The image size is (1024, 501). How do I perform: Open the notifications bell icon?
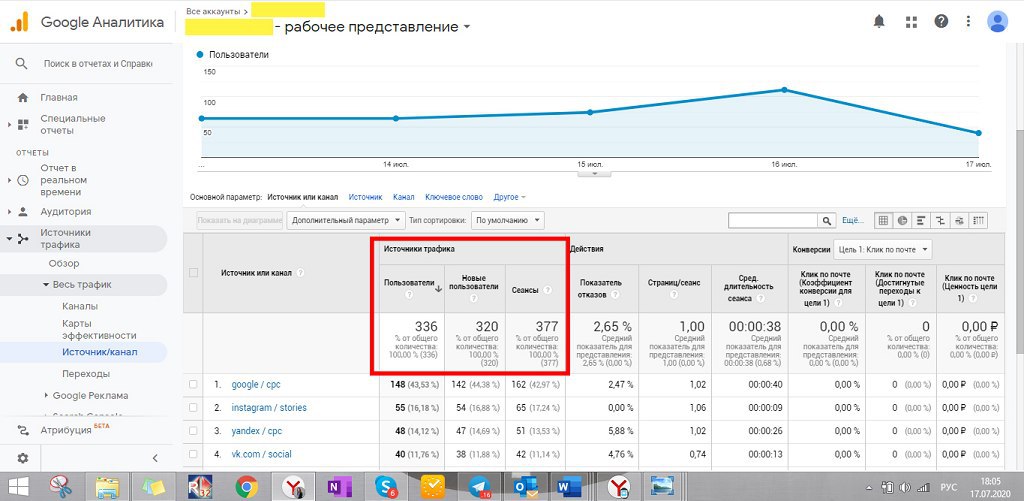pyautogui.click(x=879, y=22)
